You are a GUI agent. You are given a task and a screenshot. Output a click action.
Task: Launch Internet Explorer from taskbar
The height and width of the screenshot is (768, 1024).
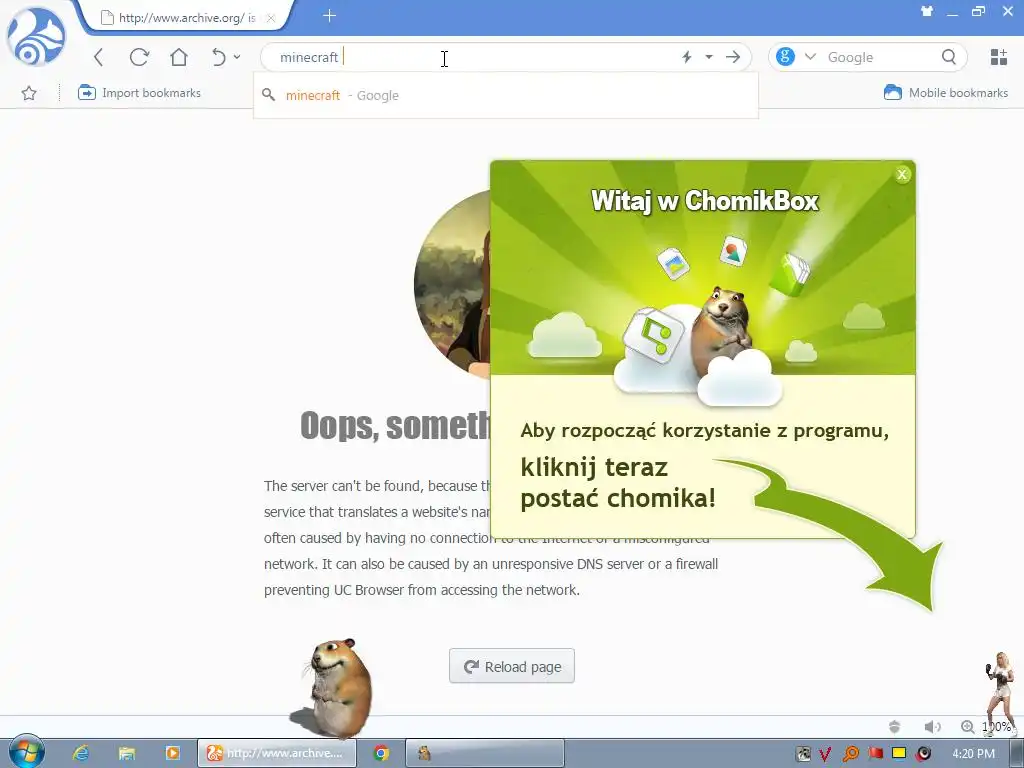point(81,754)
